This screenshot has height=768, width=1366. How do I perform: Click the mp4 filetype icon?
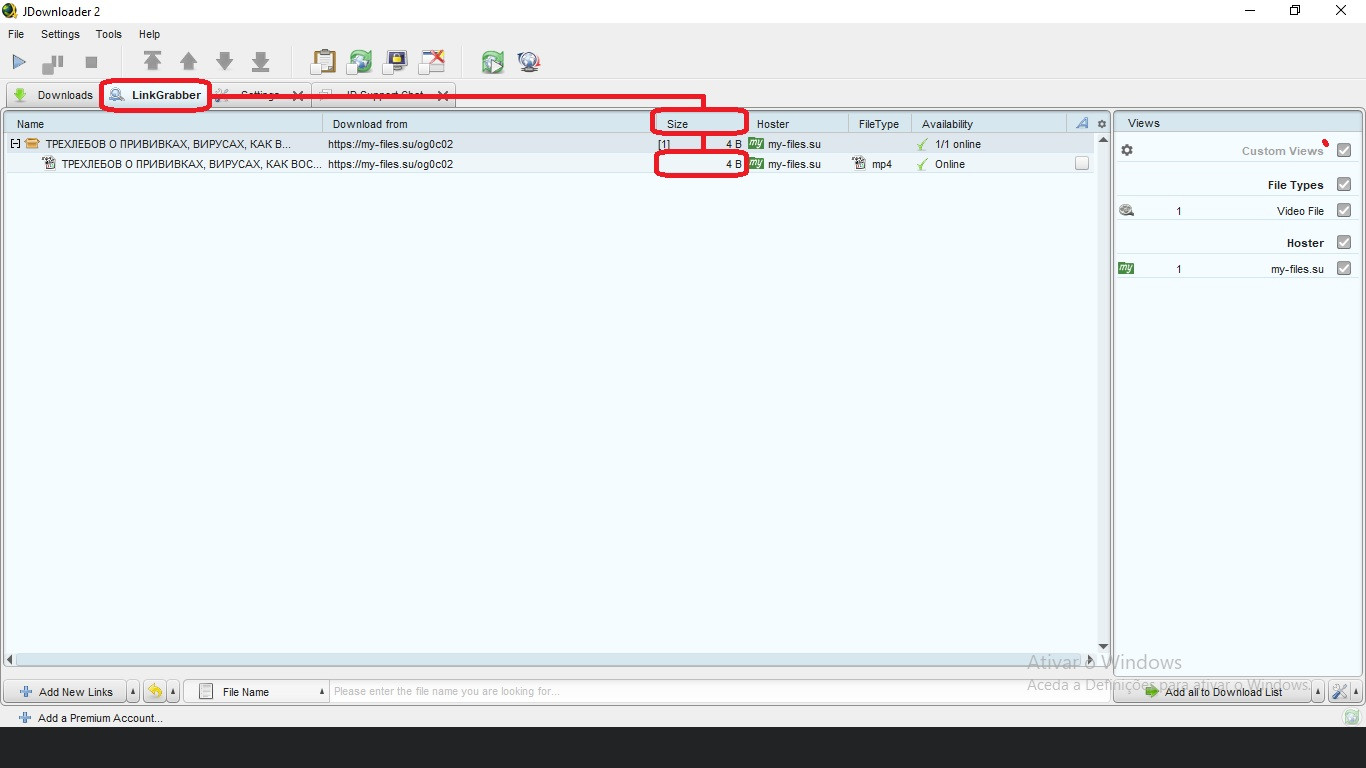click(x=859, y=164)
